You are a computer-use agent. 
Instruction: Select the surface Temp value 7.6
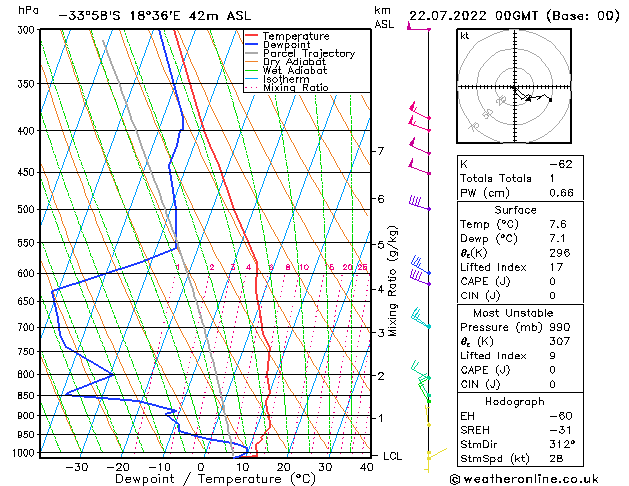(x=558, y=224)
